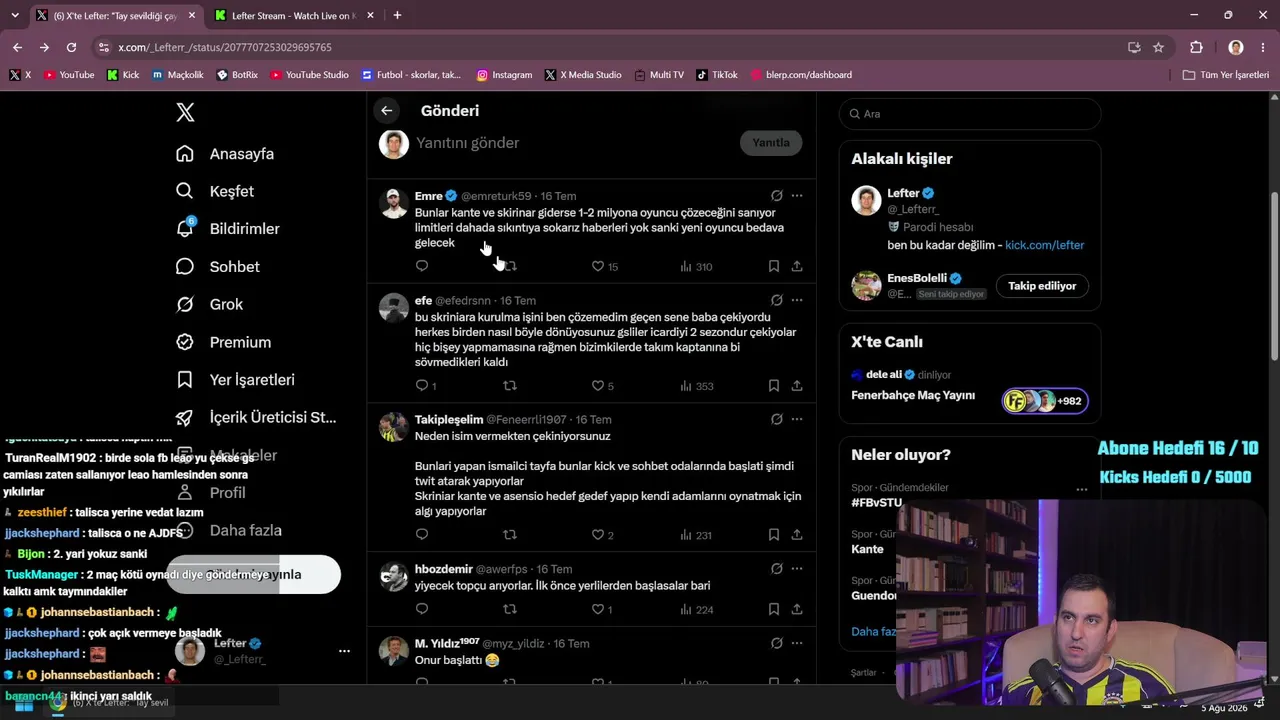Screen dimensions: 1280x720
Task: Open Sohbet messages in sidebar
Action: point(217,267)
